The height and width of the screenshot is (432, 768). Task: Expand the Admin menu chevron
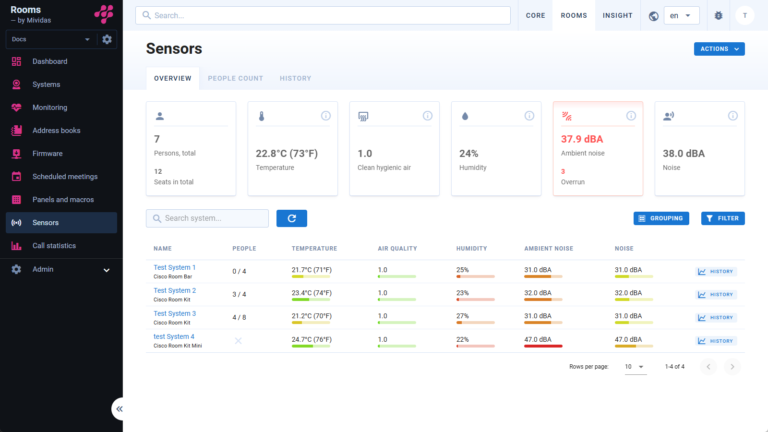coord(106,270)
